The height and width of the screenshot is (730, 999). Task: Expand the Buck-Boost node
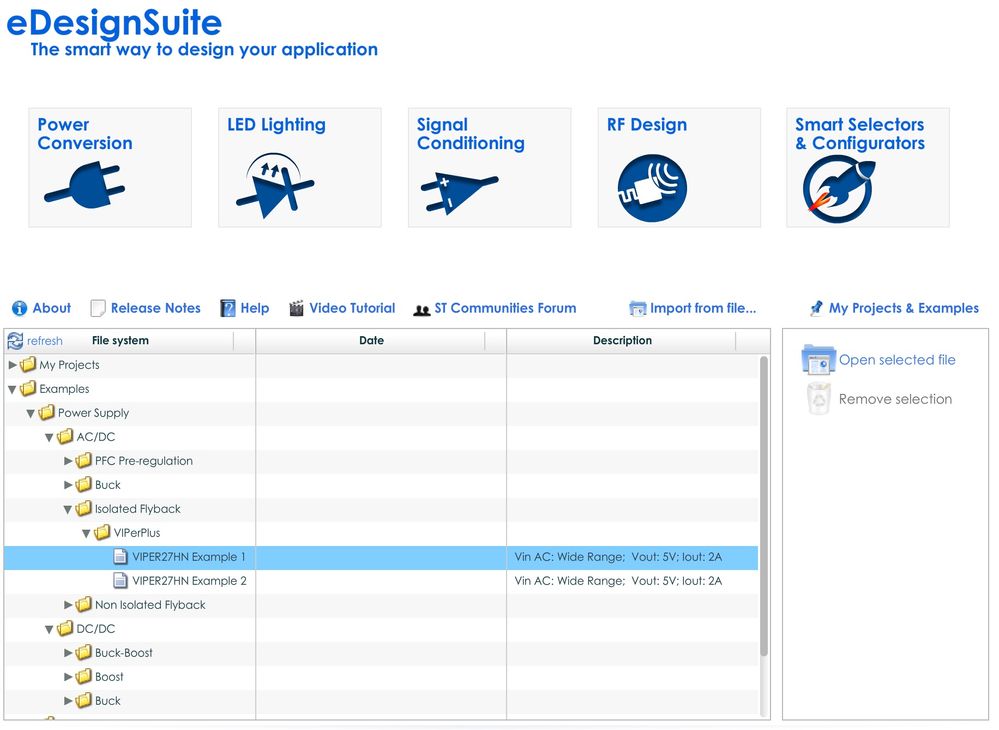[x=68, y=653]
